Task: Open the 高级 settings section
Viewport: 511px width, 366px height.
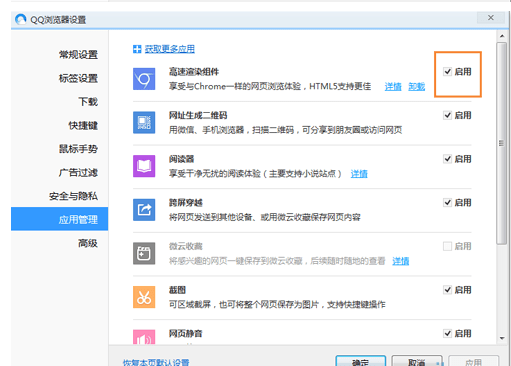Action: (x=88, y=243)
